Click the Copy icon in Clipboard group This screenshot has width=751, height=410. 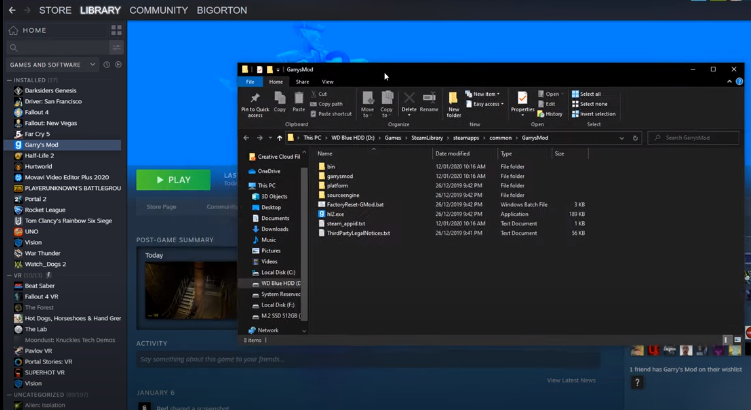(x=280, y=102)
